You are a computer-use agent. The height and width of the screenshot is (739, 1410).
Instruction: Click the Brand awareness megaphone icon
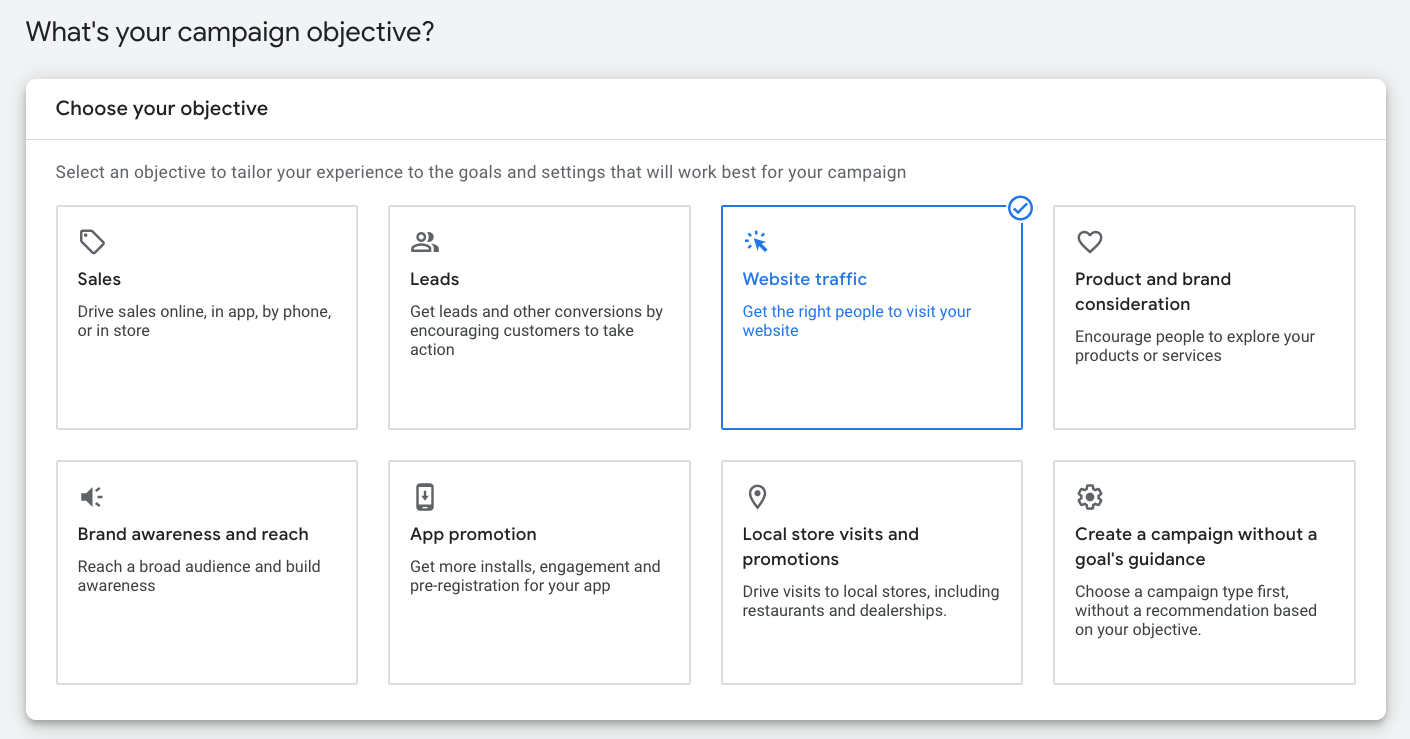coord(91,497)
